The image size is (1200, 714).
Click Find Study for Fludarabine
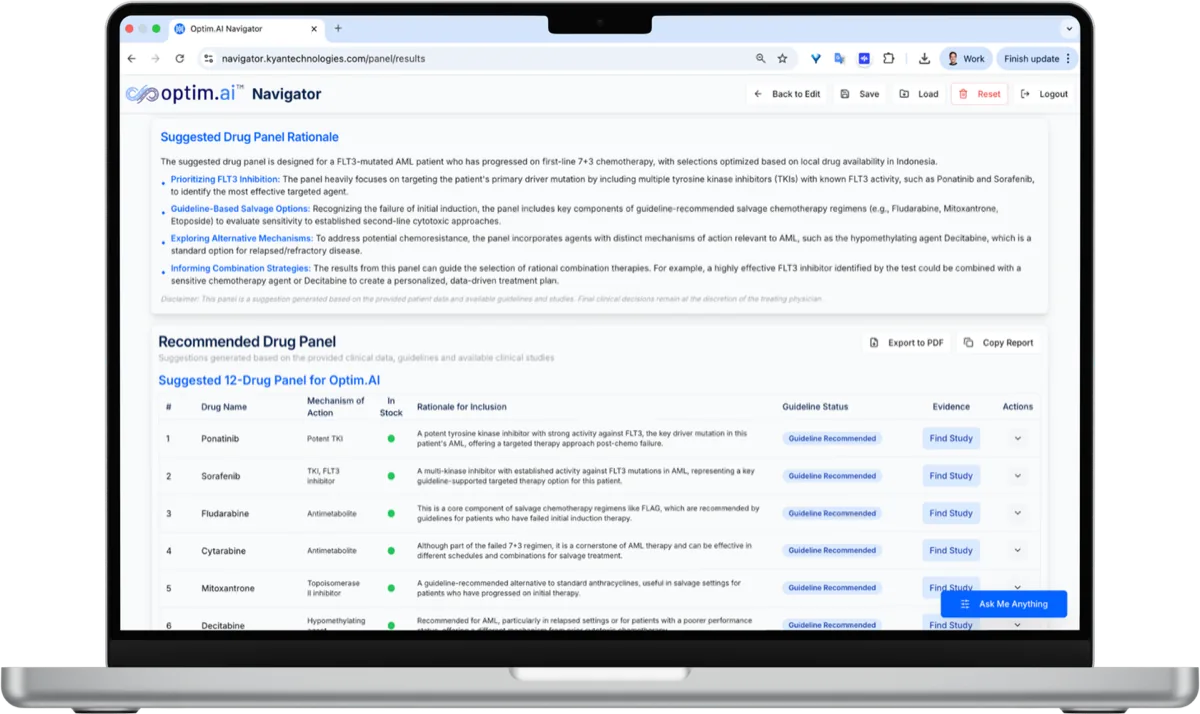(951, 513)
